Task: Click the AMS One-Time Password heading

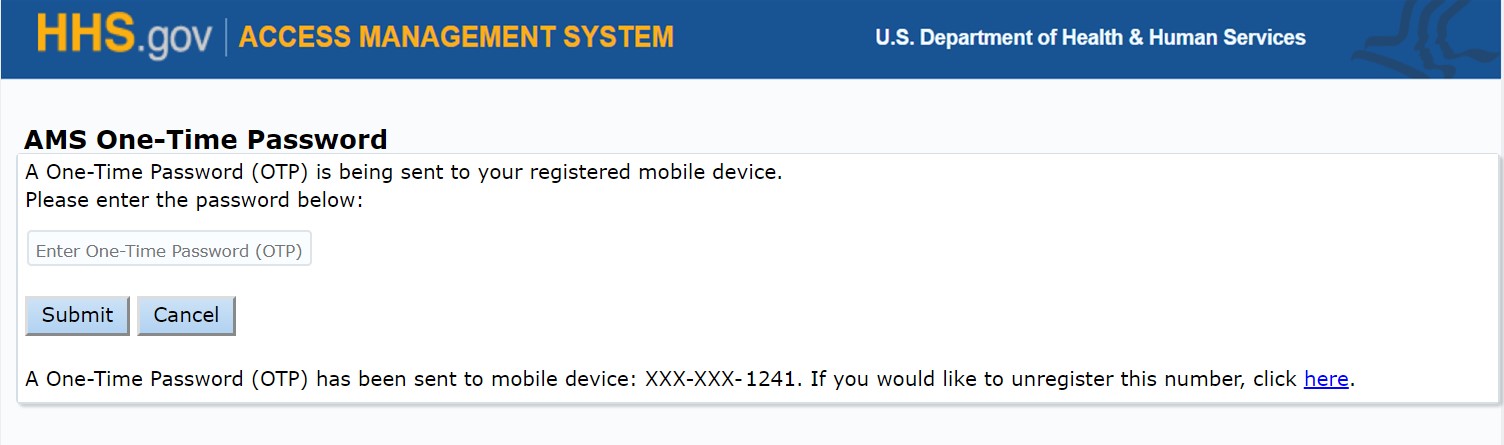Action: point(205,139)
